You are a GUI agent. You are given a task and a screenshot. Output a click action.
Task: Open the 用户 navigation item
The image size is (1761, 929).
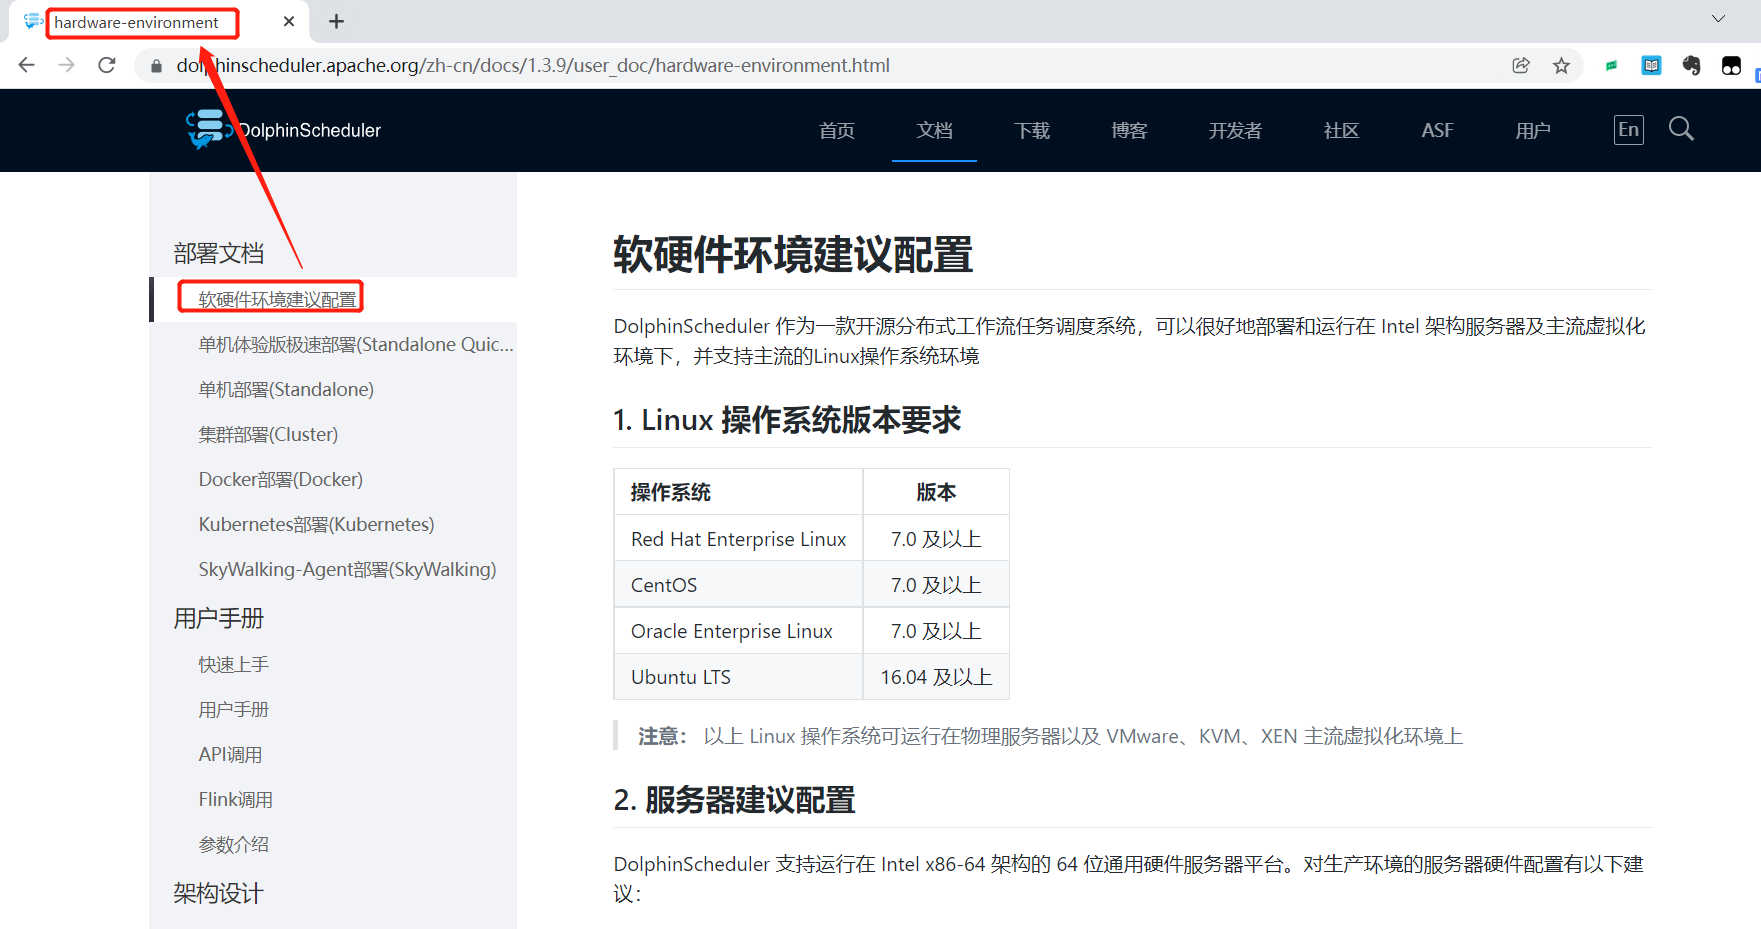point(1533,131)
